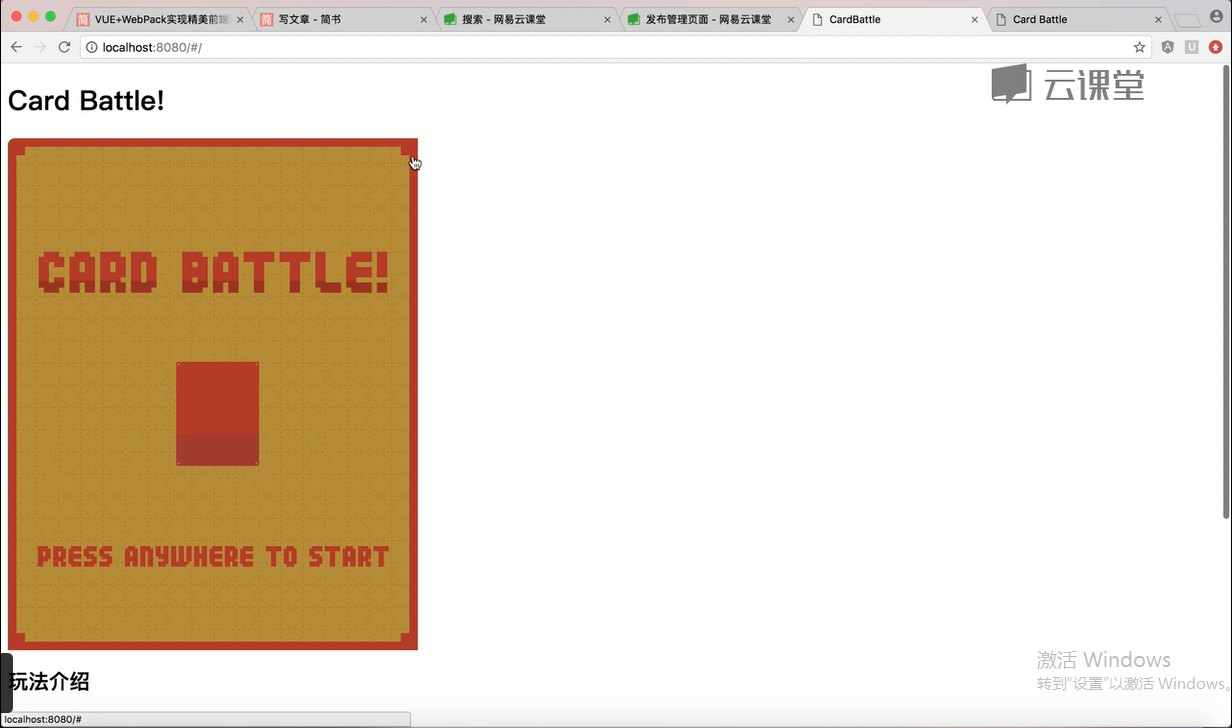Close the 搜索 - 网易云课堂 tab
The width and height of the screenshot is (1232, 728).
607,19
